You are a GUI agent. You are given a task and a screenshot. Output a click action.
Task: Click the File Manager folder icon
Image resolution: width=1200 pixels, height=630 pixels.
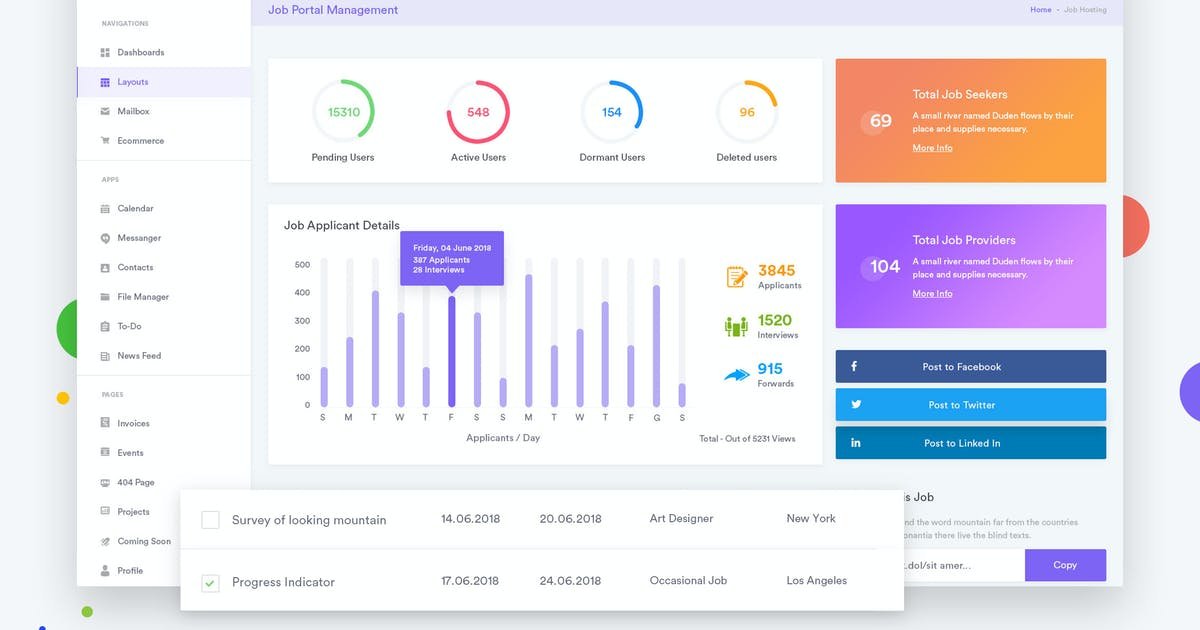(105, 297)
